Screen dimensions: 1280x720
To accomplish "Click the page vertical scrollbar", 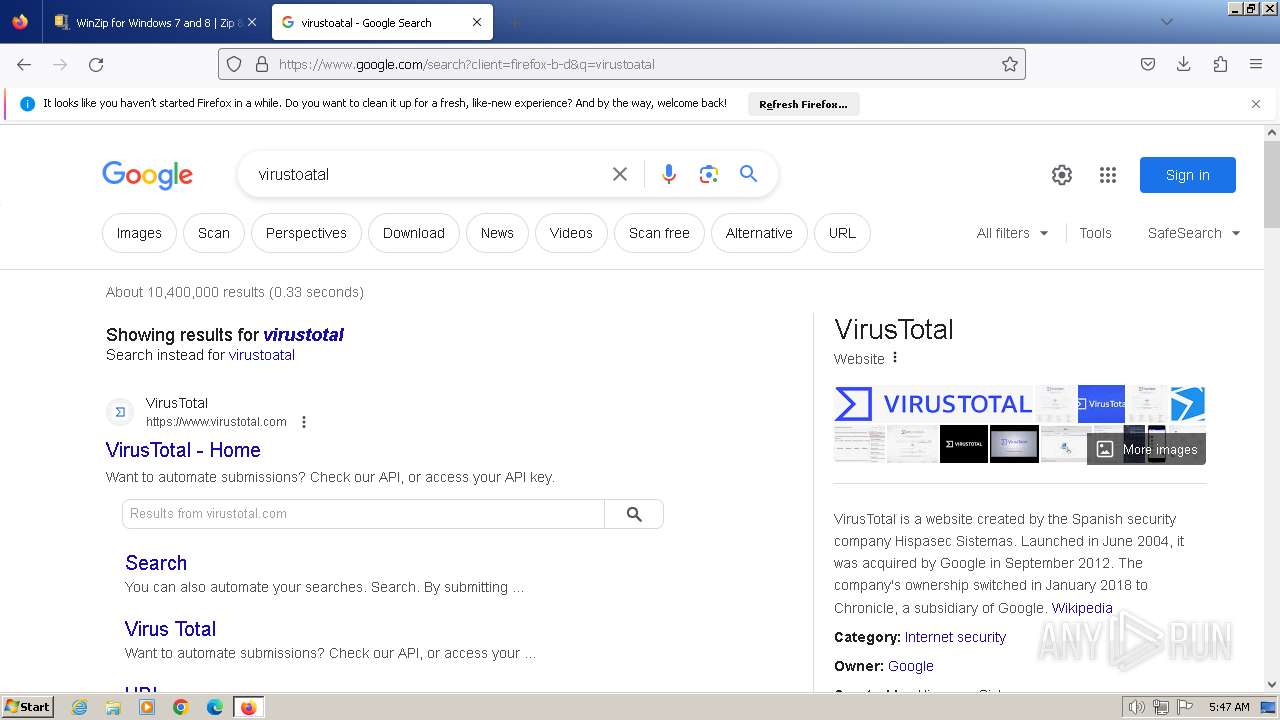I will [x=1272, y=185].
